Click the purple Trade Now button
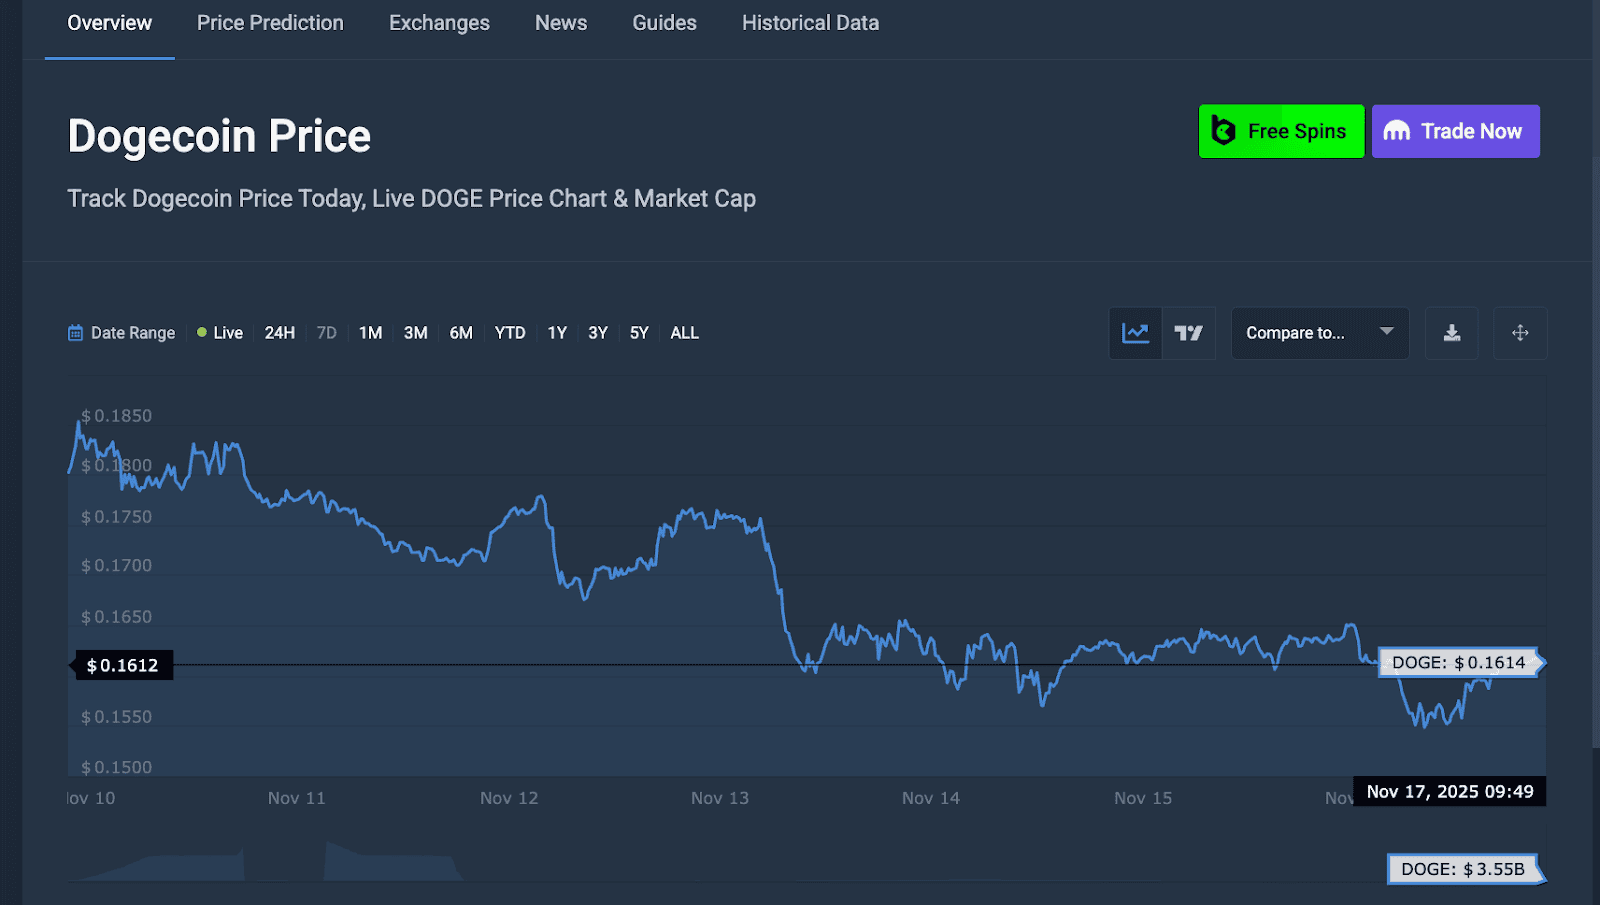This screenshot has height=905, width=1600. [1455, 131]
